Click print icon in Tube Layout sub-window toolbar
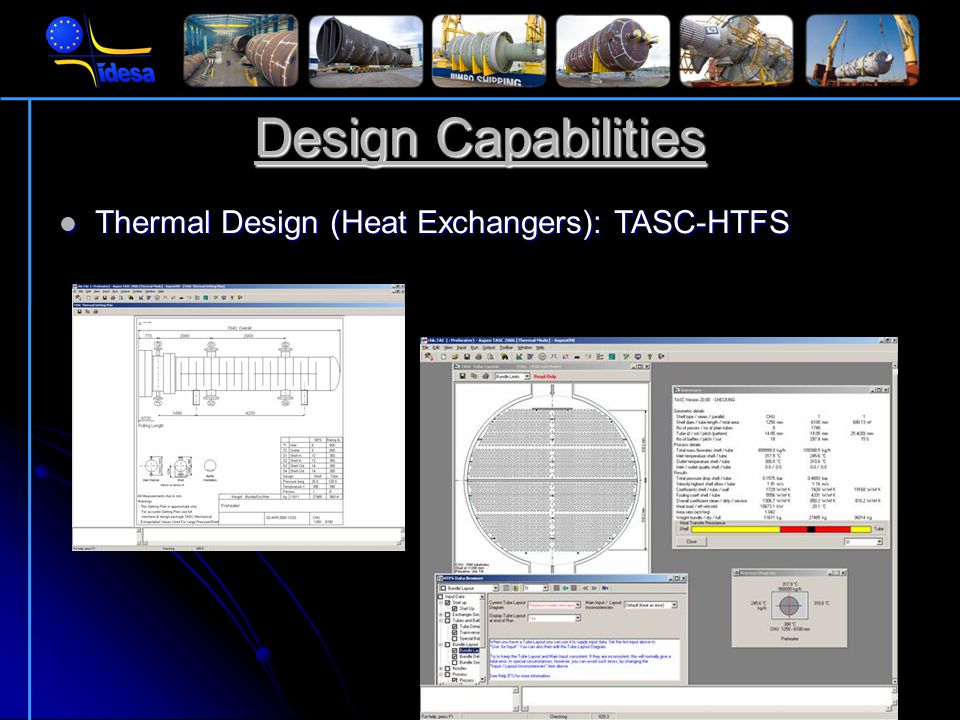This screenshot has width=960, height=720. (486, 376)
